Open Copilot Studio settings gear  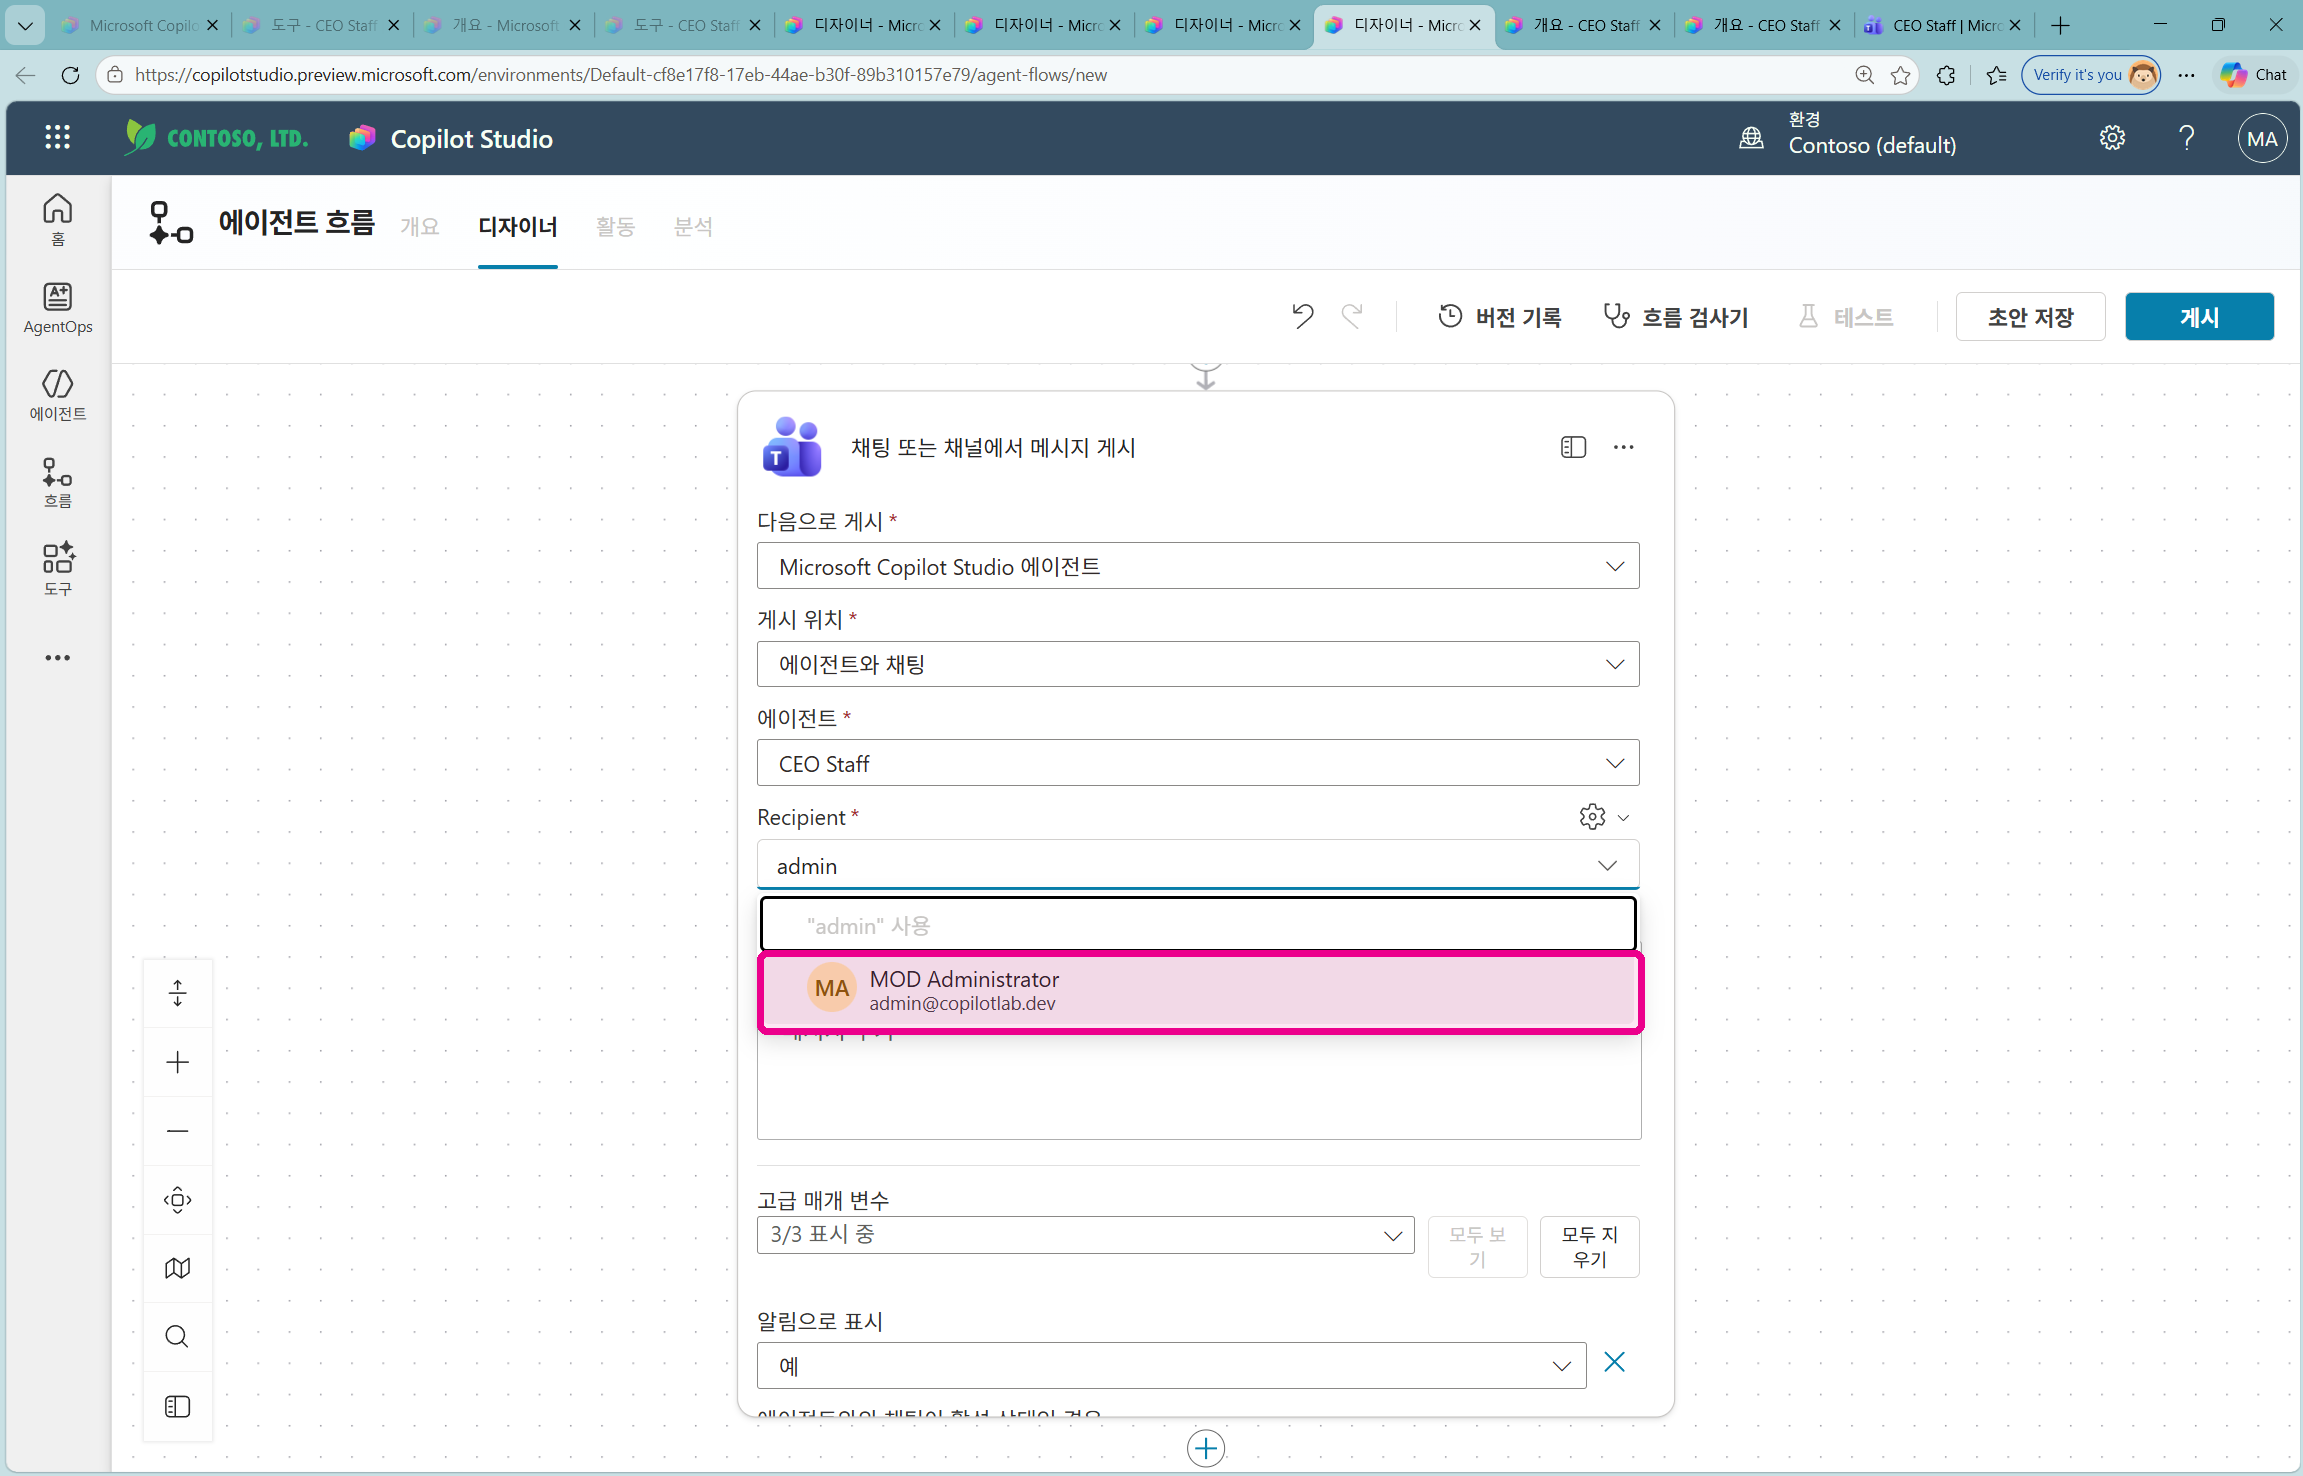coord(2112,138)
